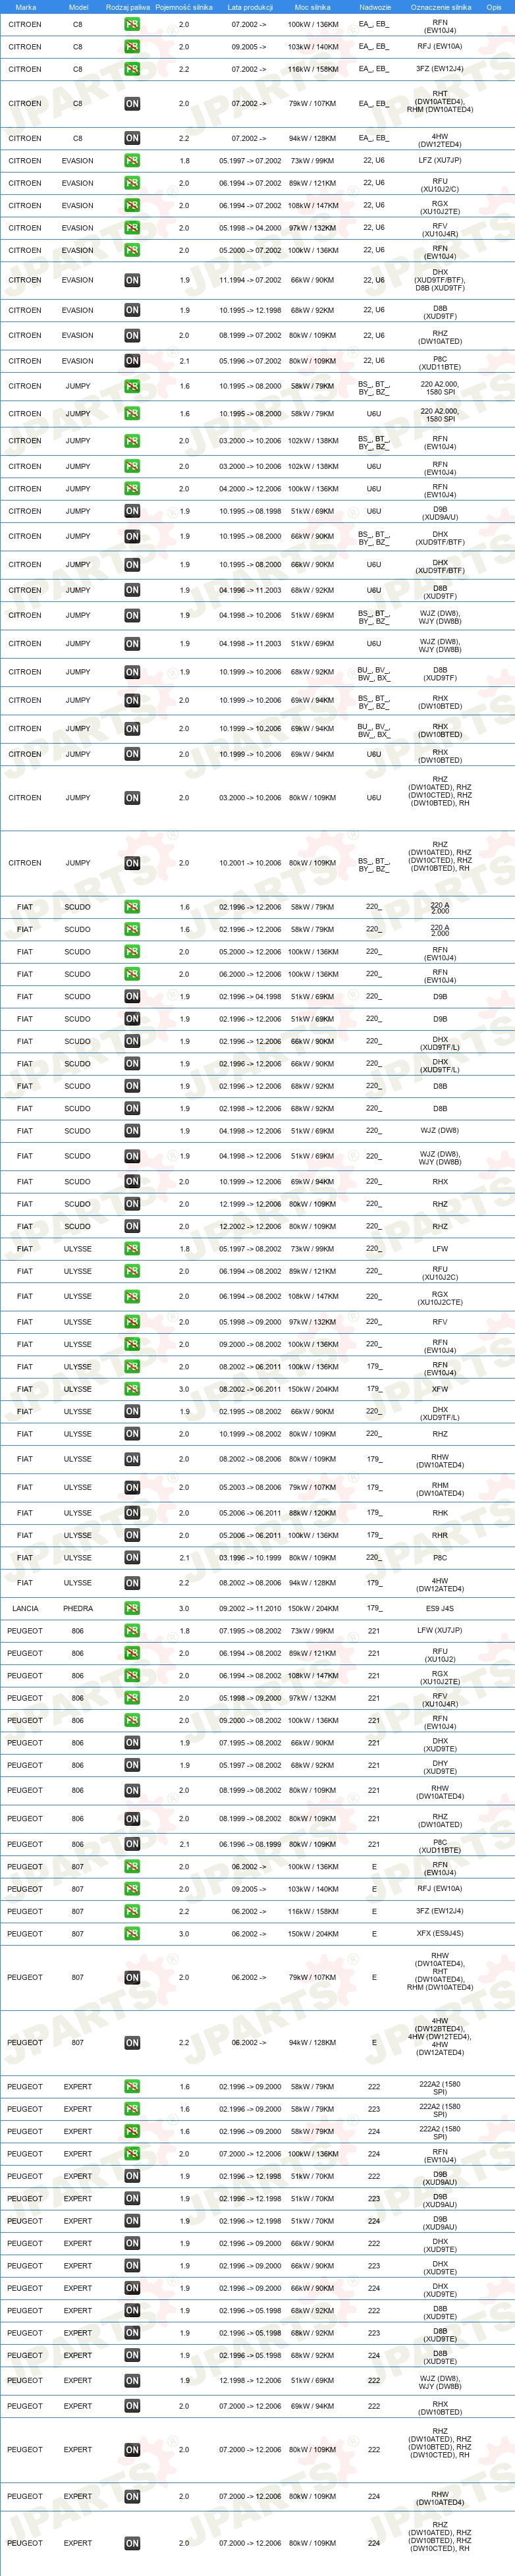Click diesel icon in Peugeot Expert 12.1998 WJZ row
The image size is (515, 2576).
(132, 2381)
